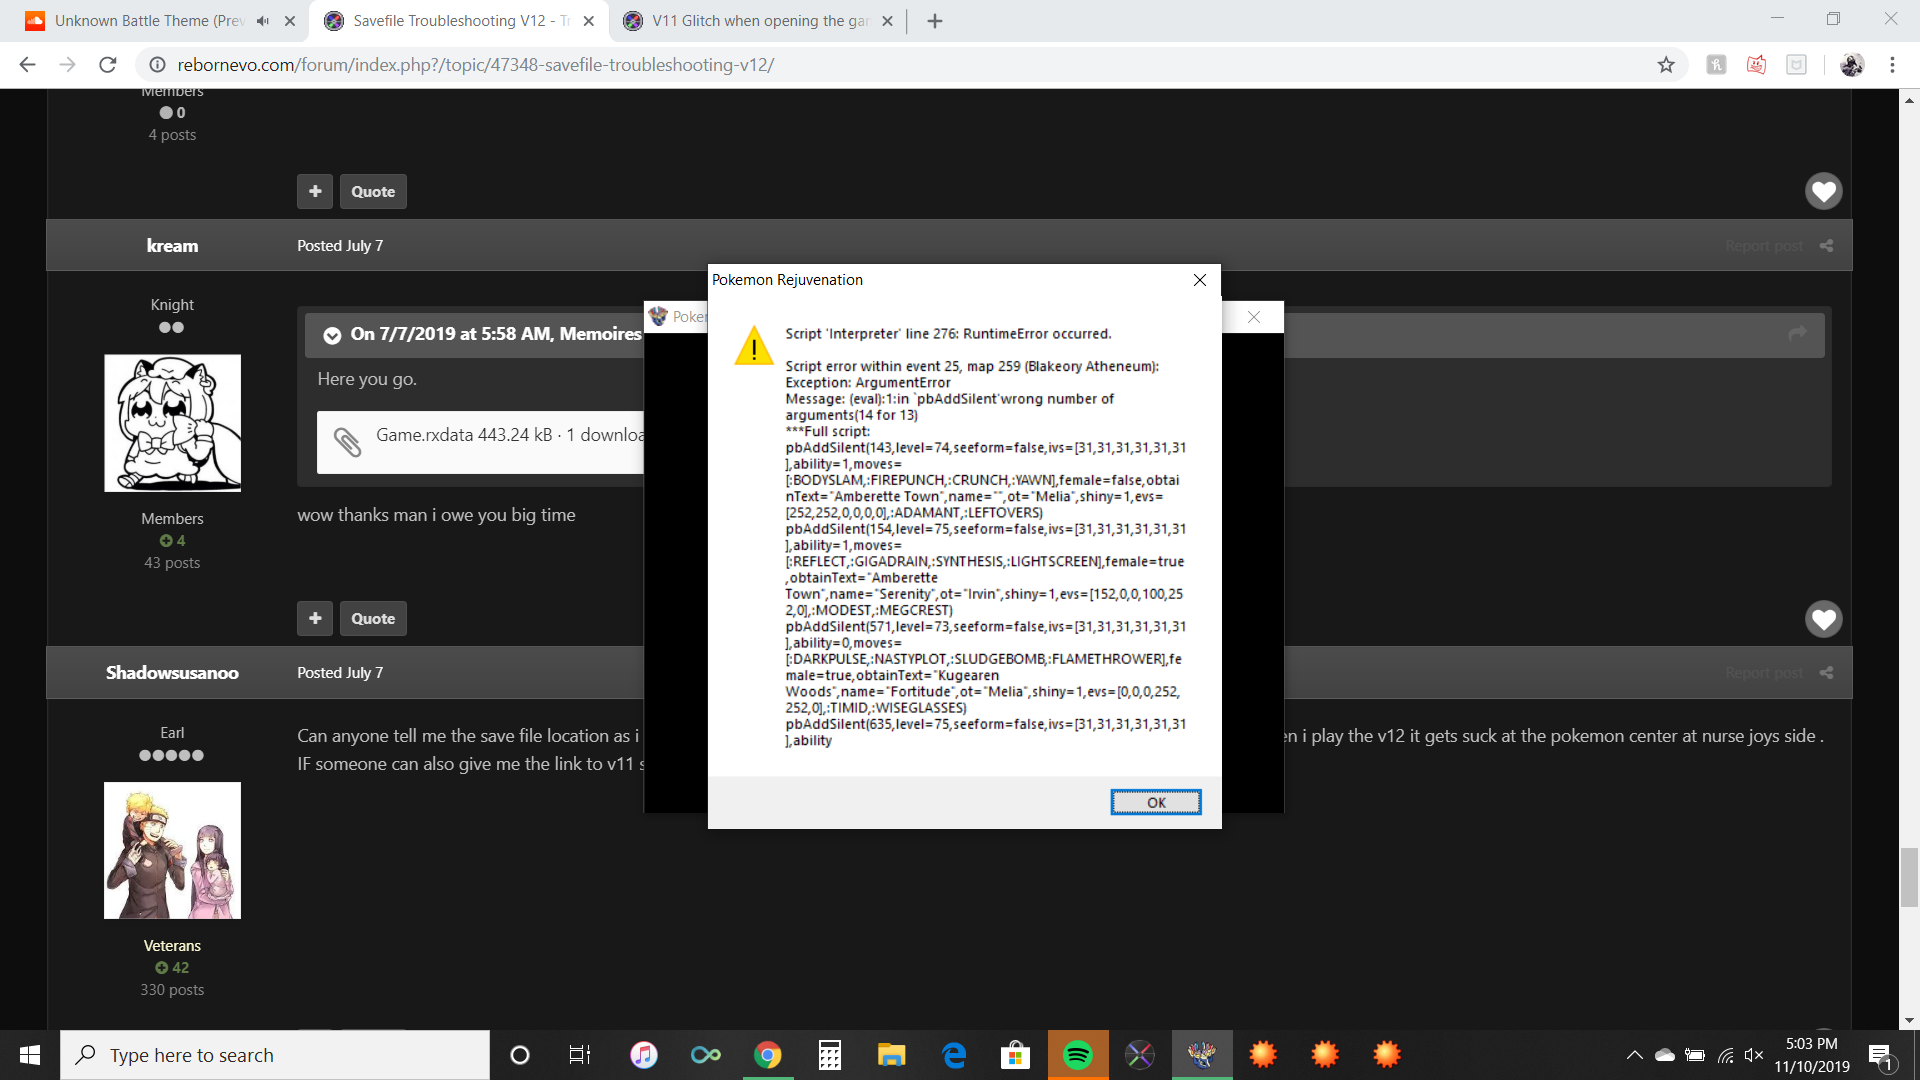Open a new browser tab
The image size is (1920, 1080).
point(935,21)
